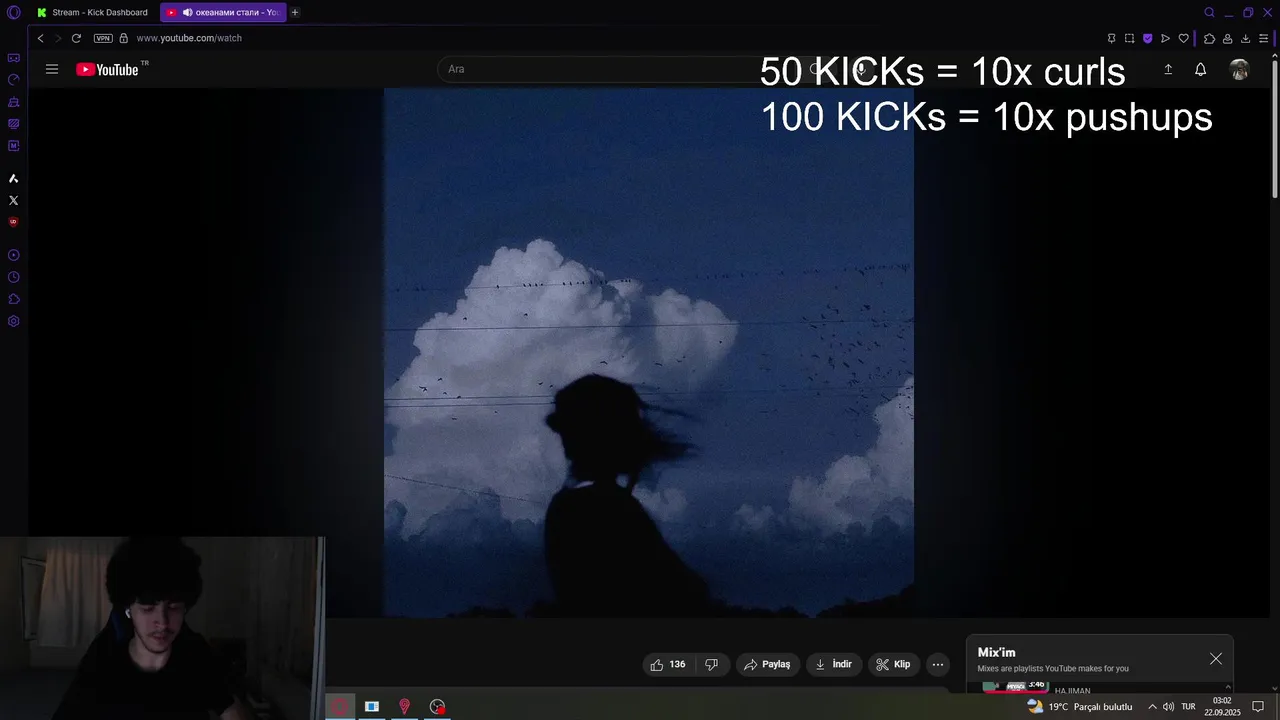Open more actions three-dot menu
The image size is (1280, 720).
point(938,664)
